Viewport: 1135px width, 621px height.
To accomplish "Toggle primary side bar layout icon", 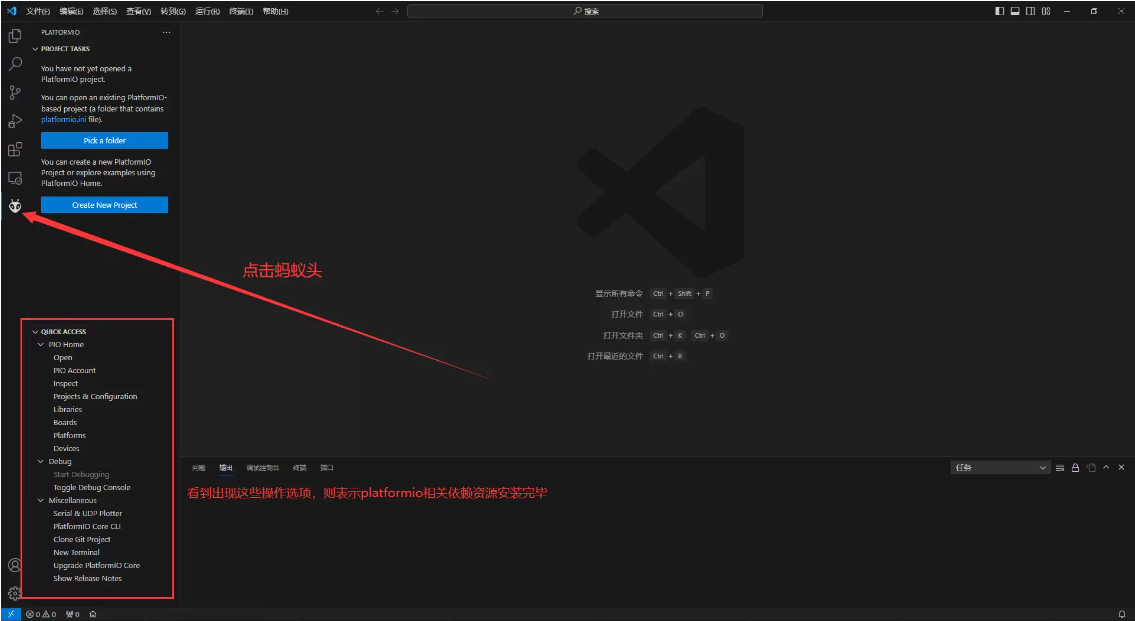I will coord(1000,11).
